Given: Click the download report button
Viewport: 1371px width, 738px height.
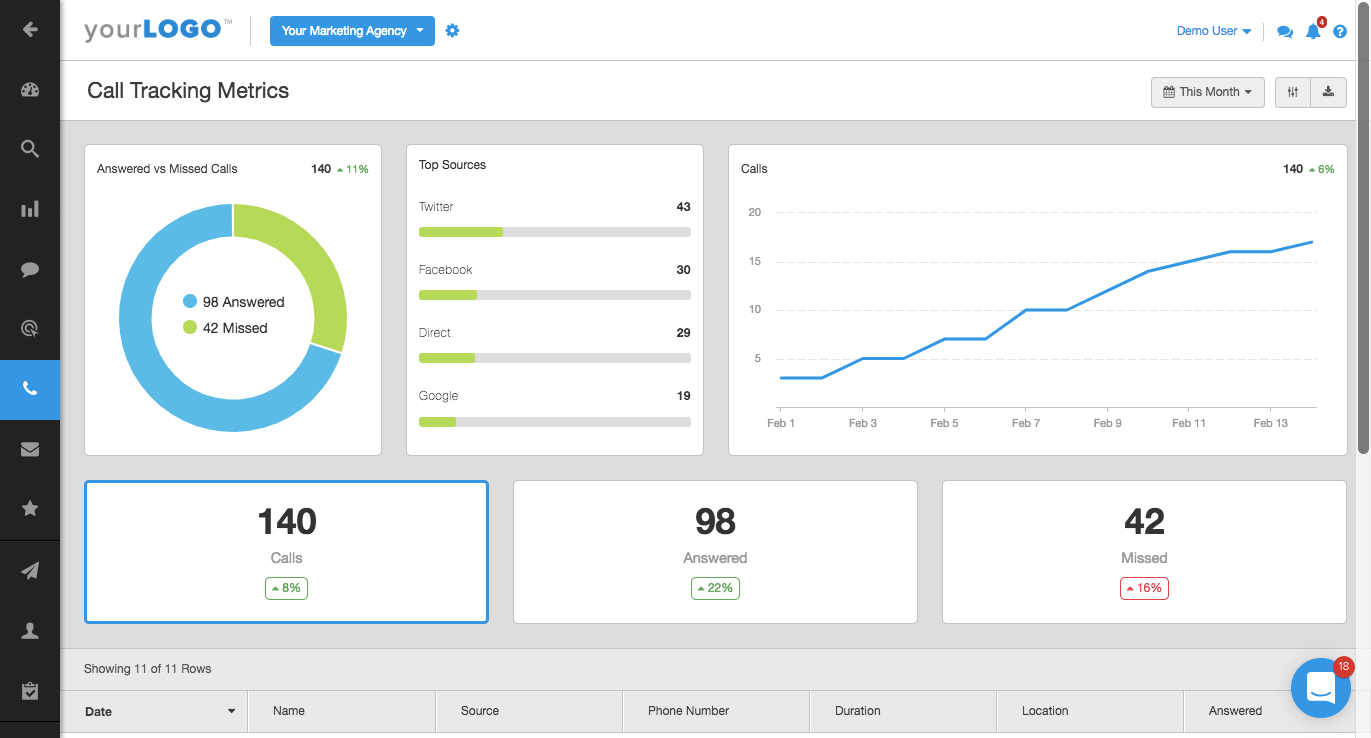Looking at the screenshot, I should click(x=1328, y=92).
